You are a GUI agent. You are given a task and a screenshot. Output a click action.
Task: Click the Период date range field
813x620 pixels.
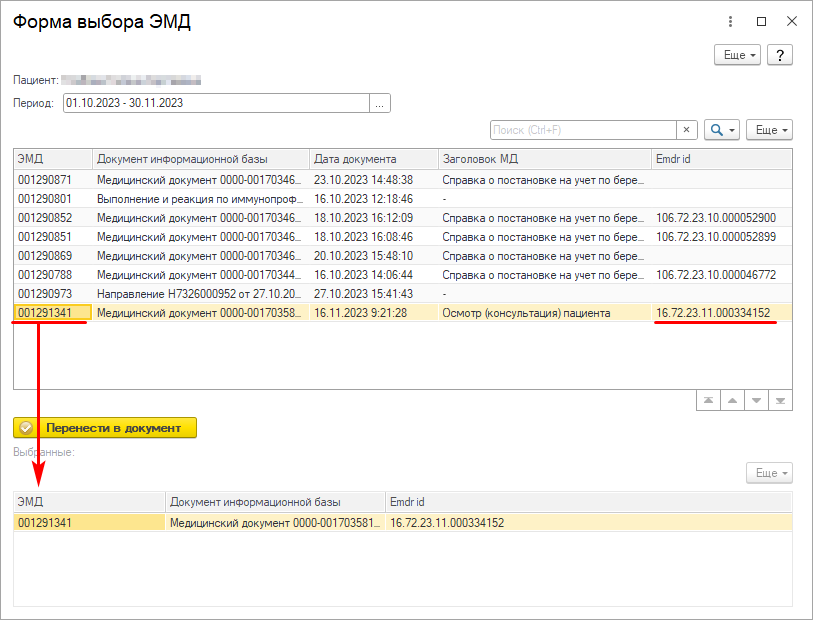215,103
